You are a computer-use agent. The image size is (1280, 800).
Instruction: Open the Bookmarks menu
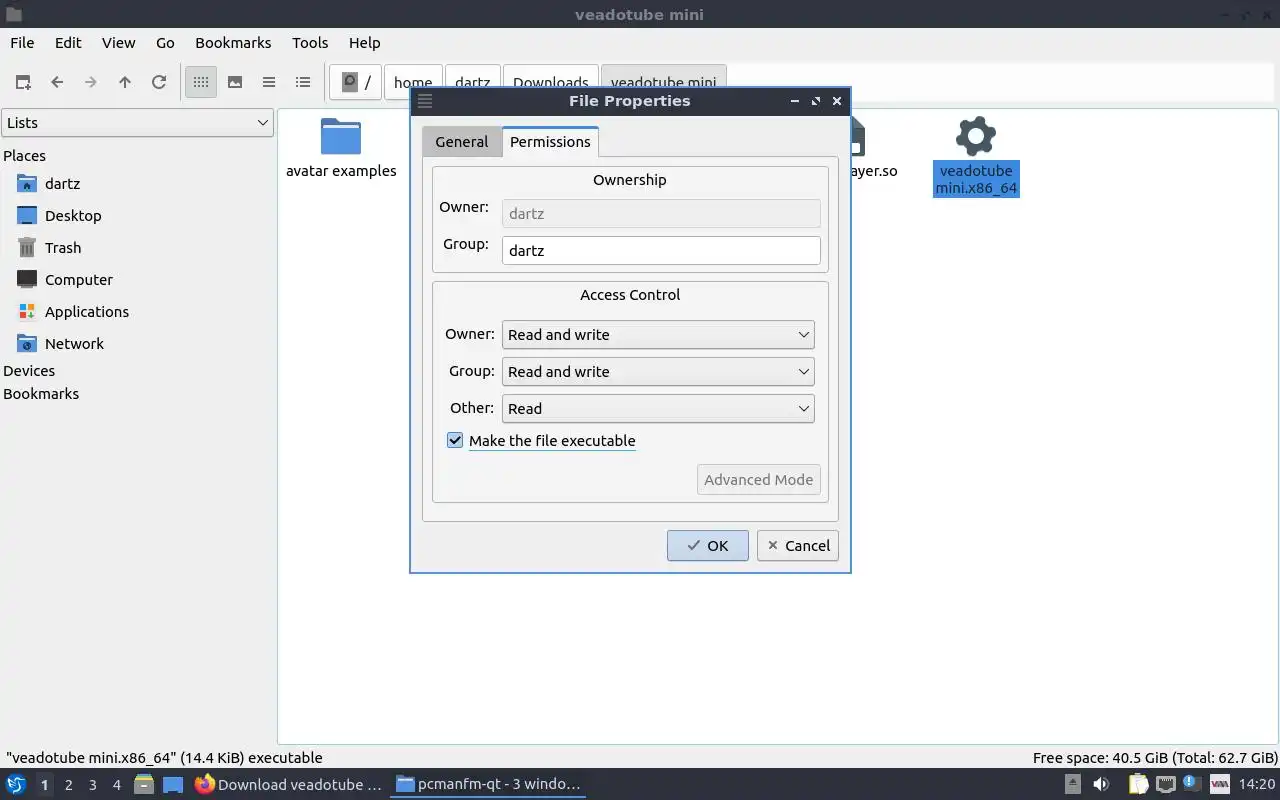click(x=233, y=43)
